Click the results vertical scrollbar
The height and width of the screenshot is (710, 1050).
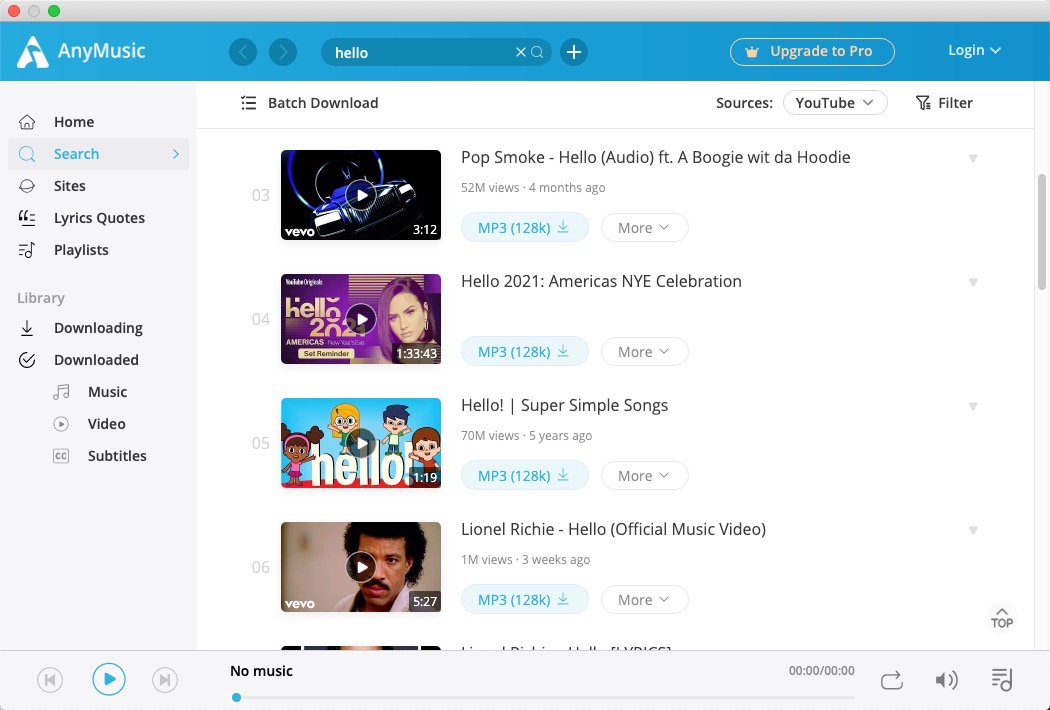pyautogui.click(x=1041, y=232)
